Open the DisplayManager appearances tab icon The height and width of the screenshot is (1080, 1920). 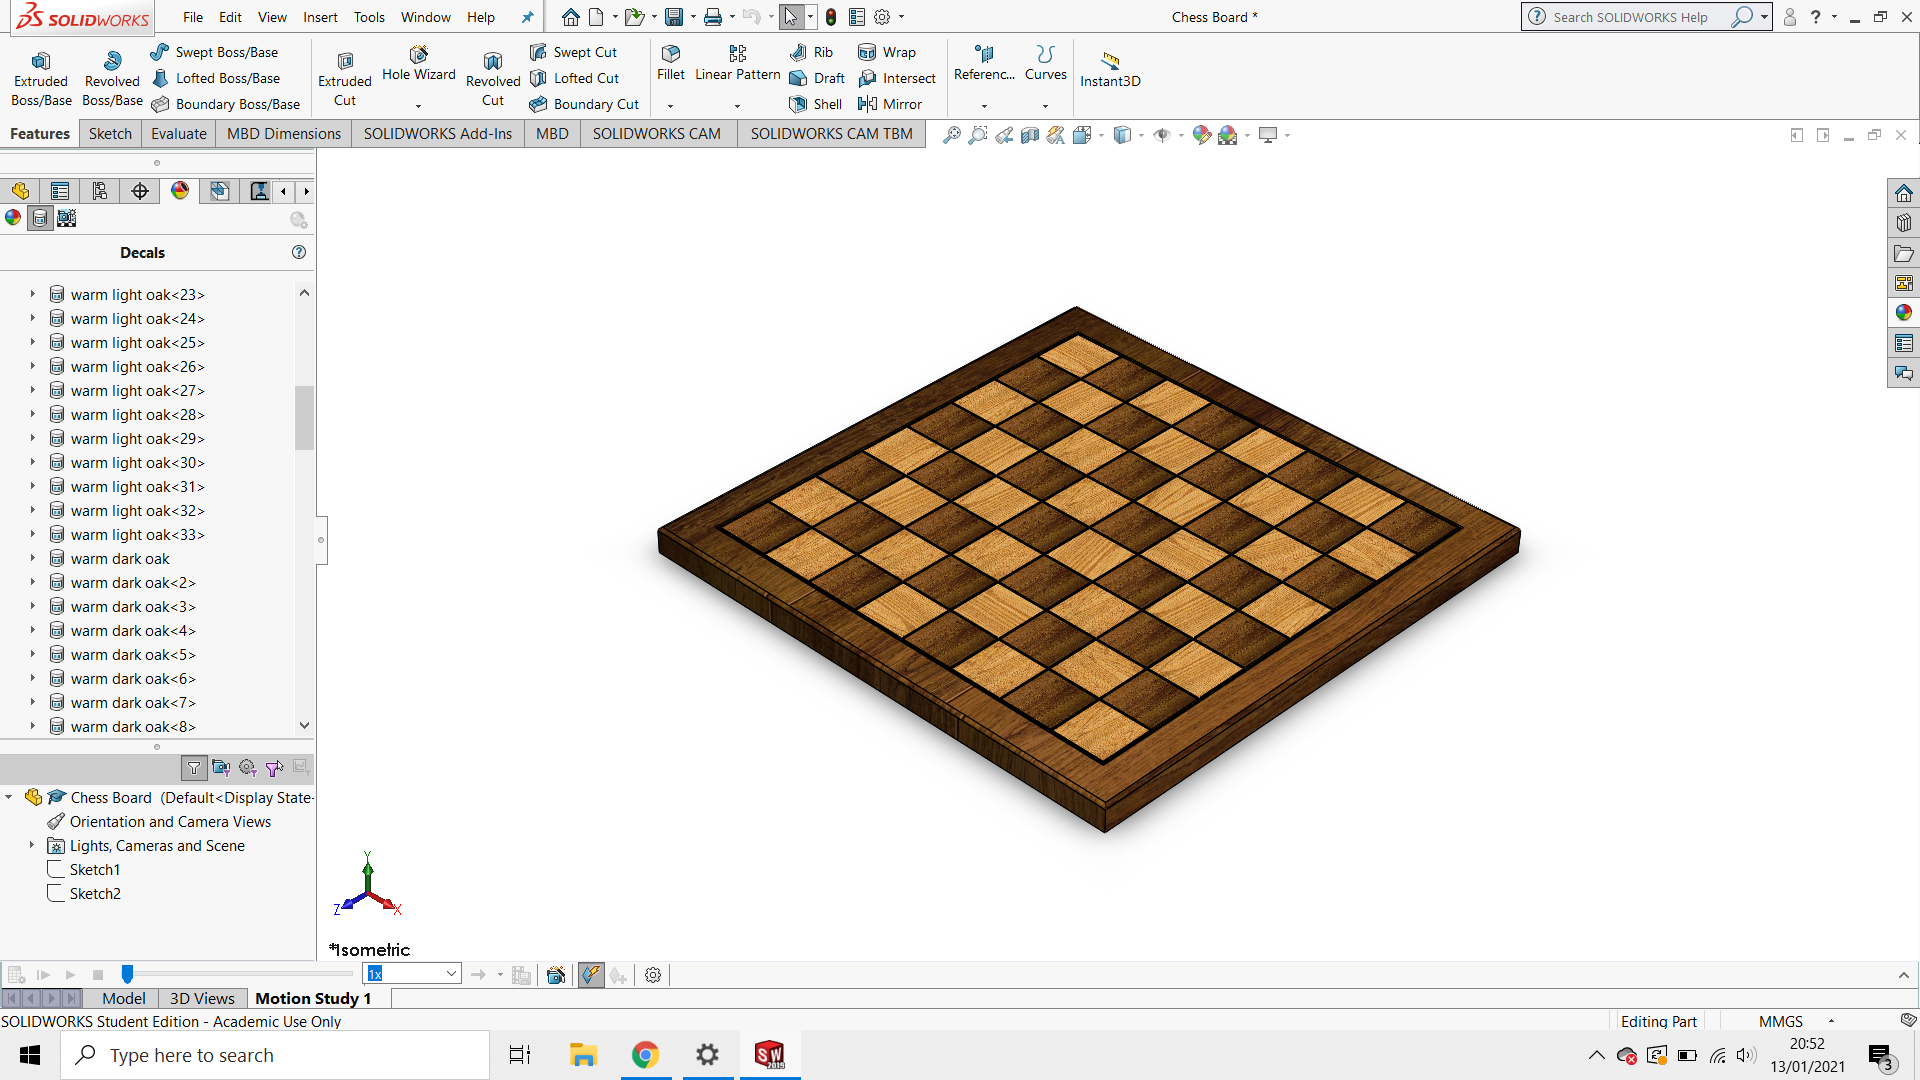click(x=180, y=191)
